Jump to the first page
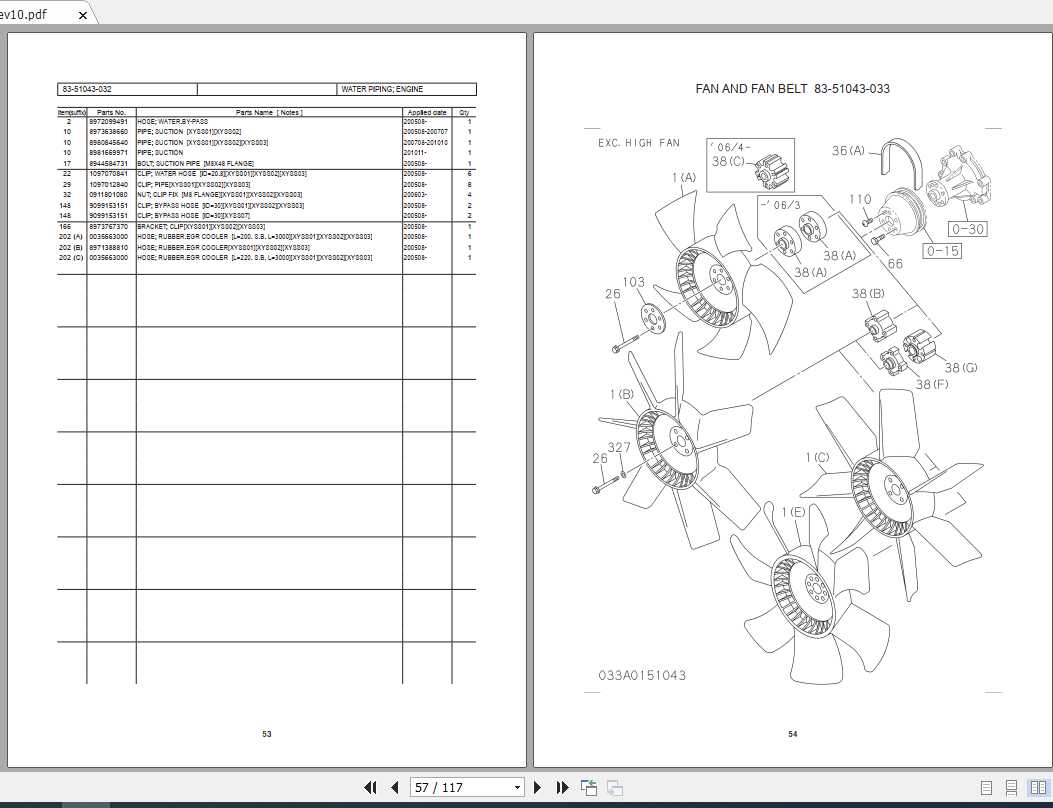 click(370, 787)
